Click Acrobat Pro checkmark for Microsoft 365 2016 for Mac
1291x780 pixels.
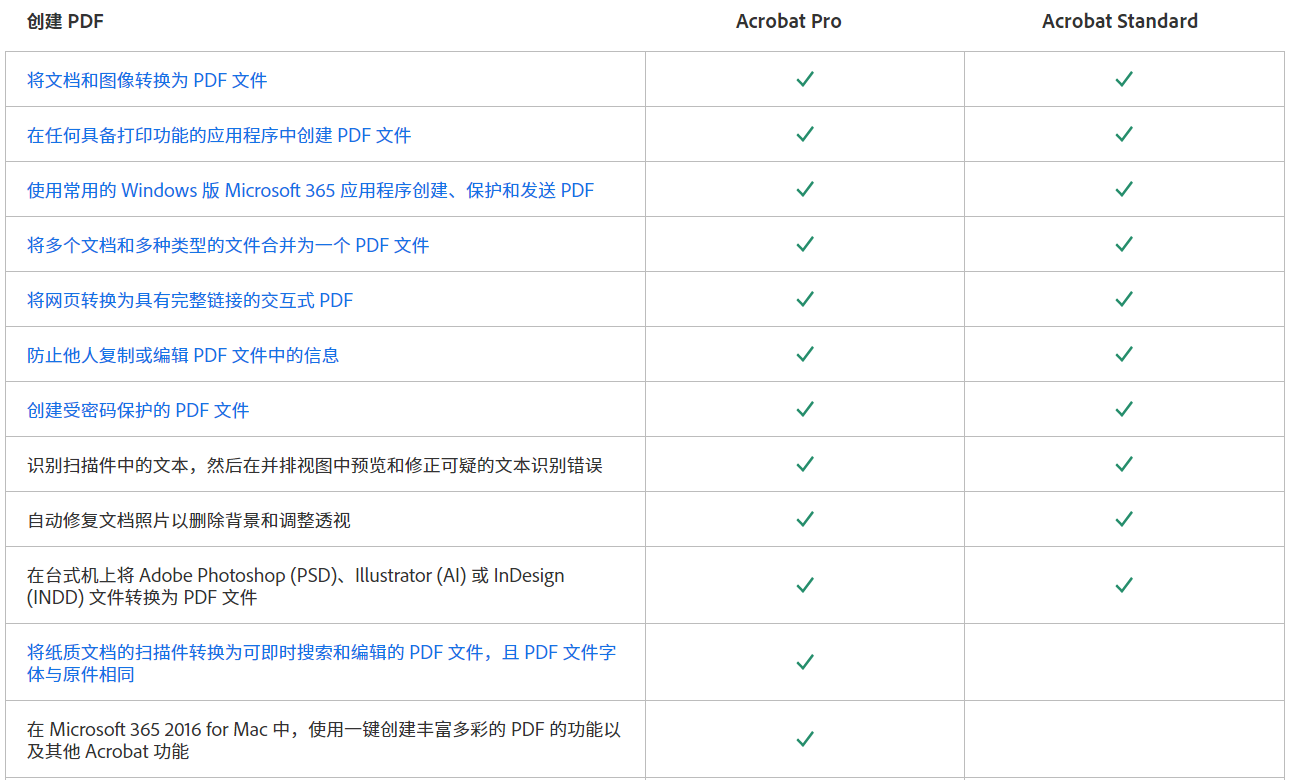click(805, 739)
